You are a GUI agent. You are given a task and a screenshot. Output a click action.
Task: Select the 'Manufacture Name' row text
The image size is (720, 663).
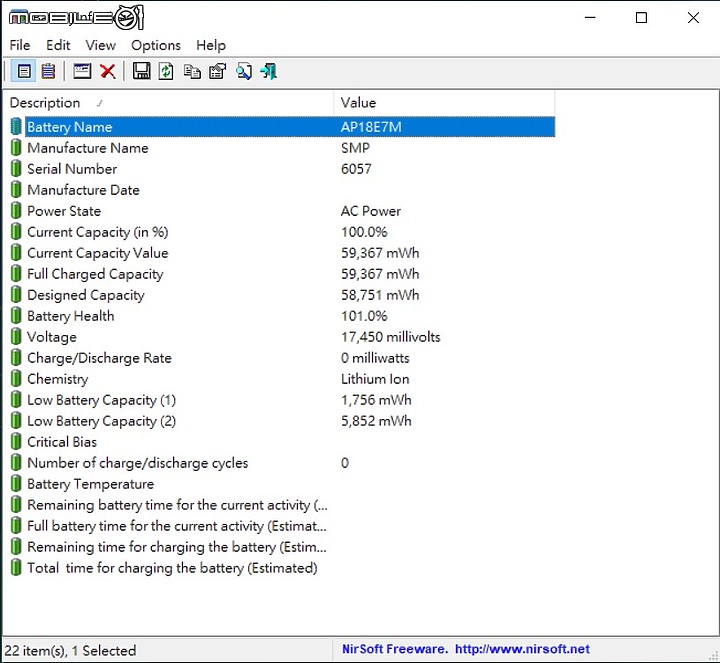(x=88, y=148)
